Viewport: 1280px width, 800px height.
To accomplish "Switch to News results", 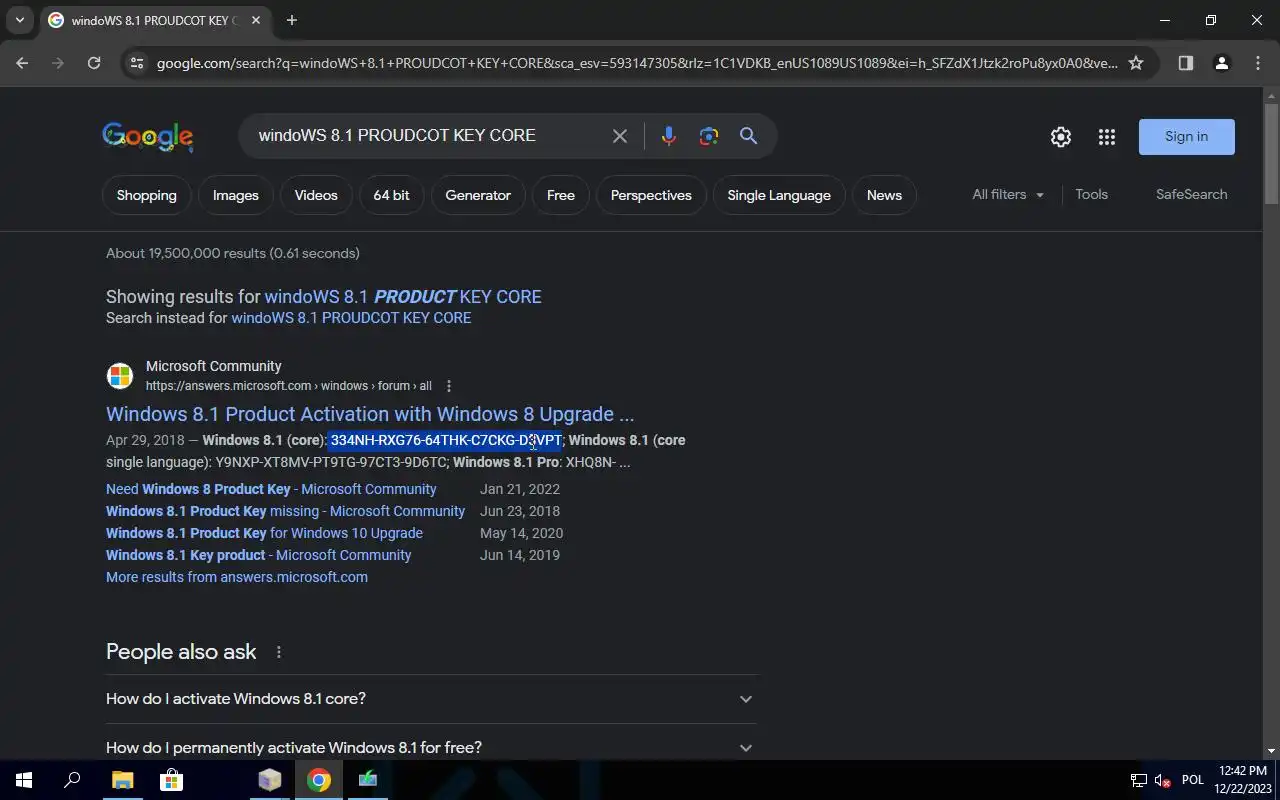I will tap(884, 195).
